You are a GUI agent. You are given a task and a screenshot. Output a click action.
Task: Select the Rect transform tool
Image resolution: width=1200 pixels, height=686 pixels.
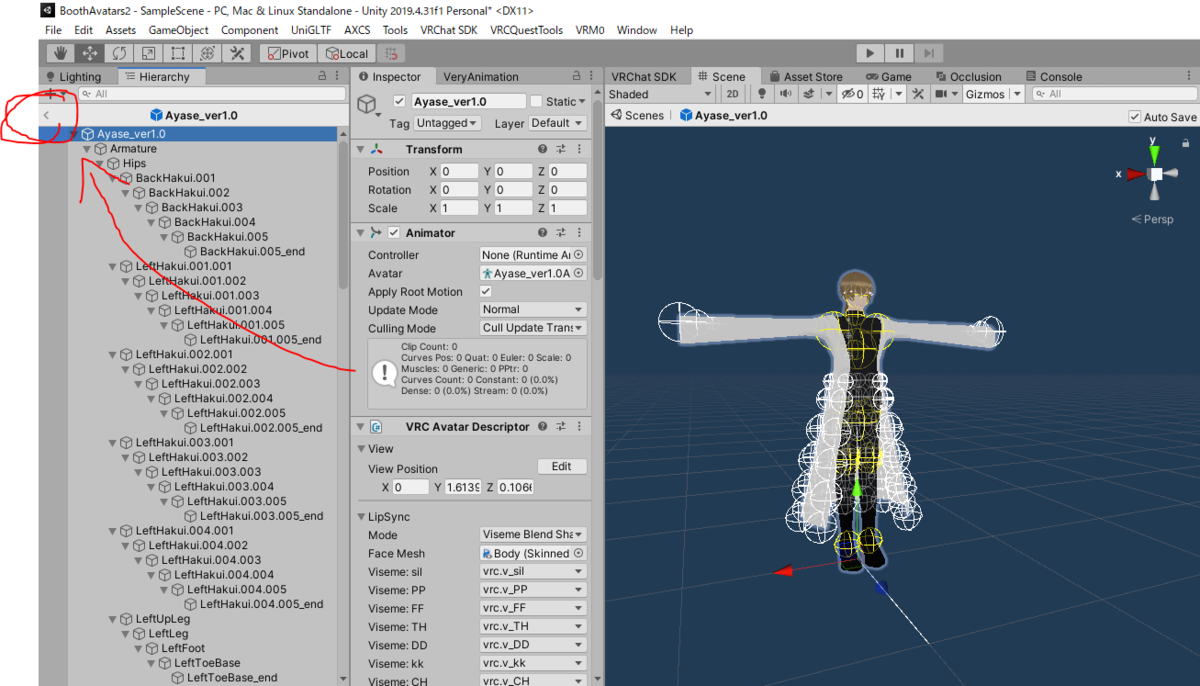177,53
